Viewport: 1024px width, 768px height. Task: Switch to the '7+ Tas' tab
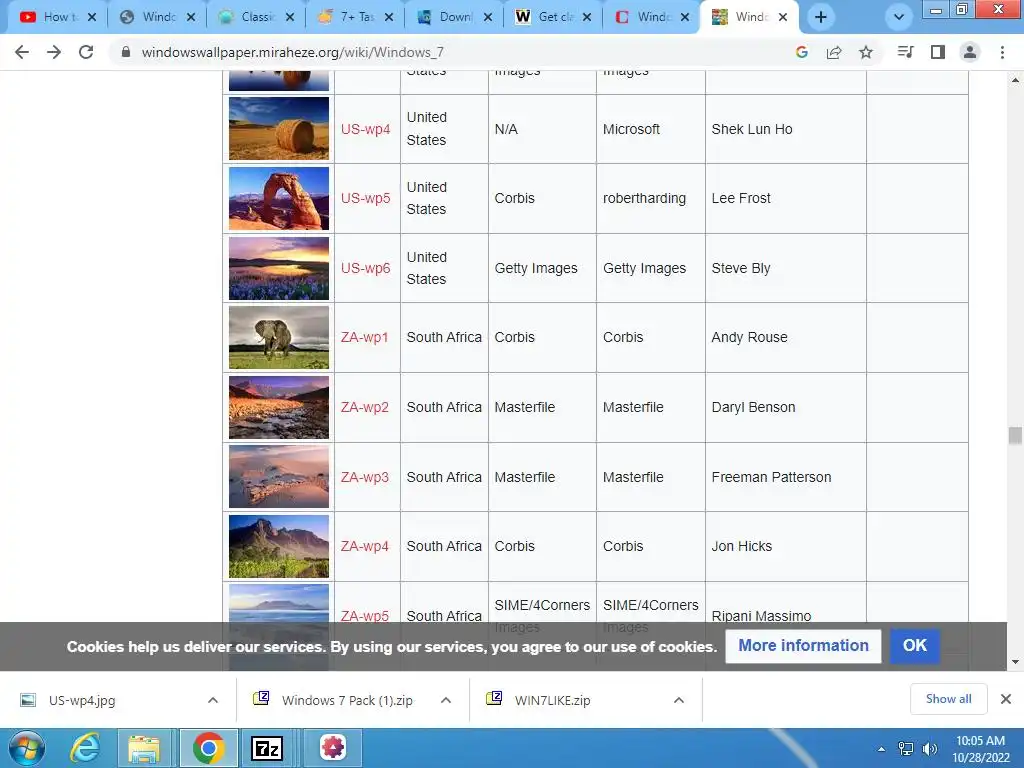tap(355, 17)
